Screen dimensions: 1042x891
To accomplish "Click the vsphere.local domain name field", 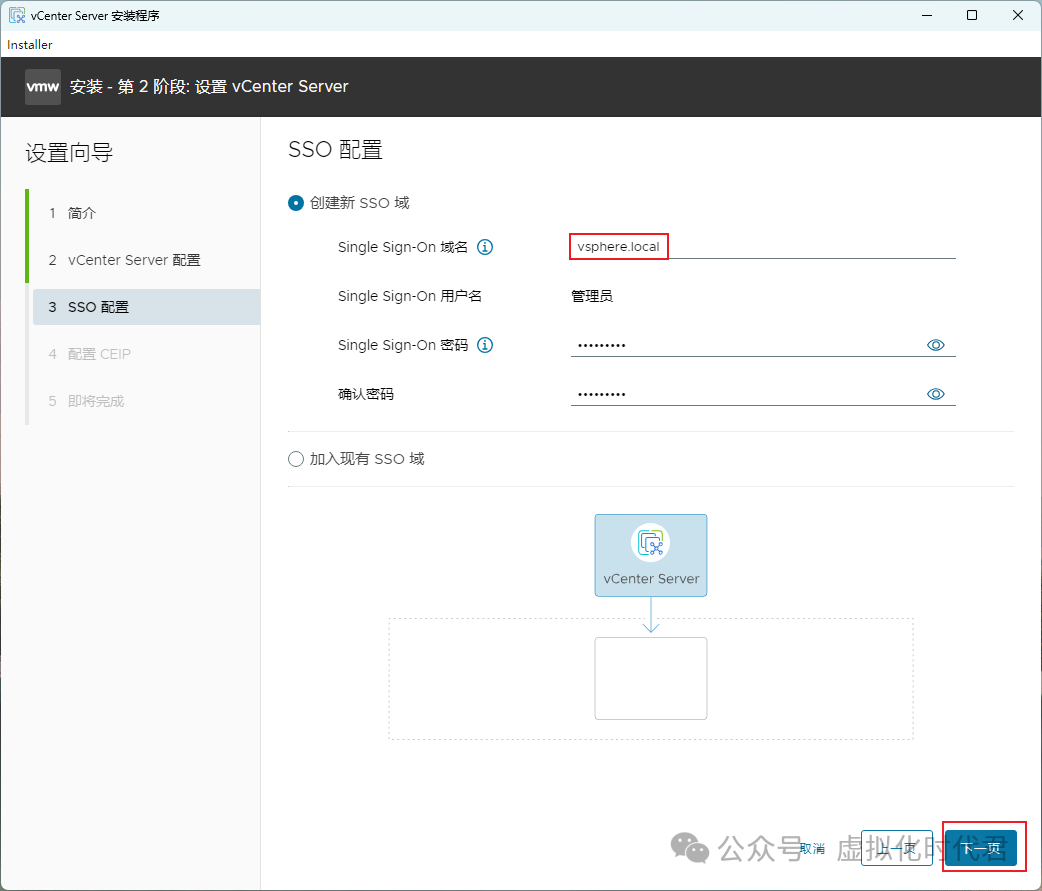I will 763,247.
